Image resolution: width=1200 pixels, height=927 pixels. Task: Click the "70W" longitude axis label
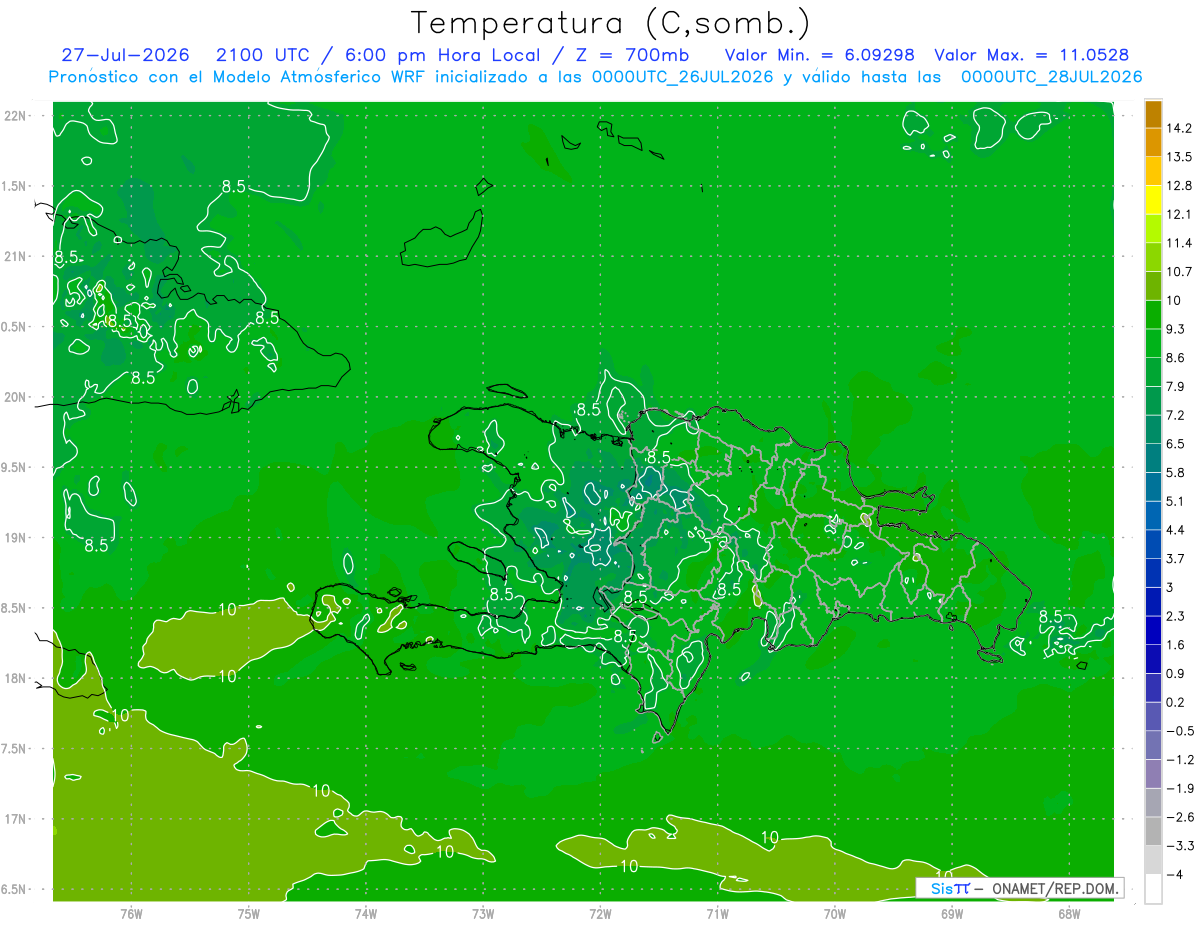(x=834, y=914)
